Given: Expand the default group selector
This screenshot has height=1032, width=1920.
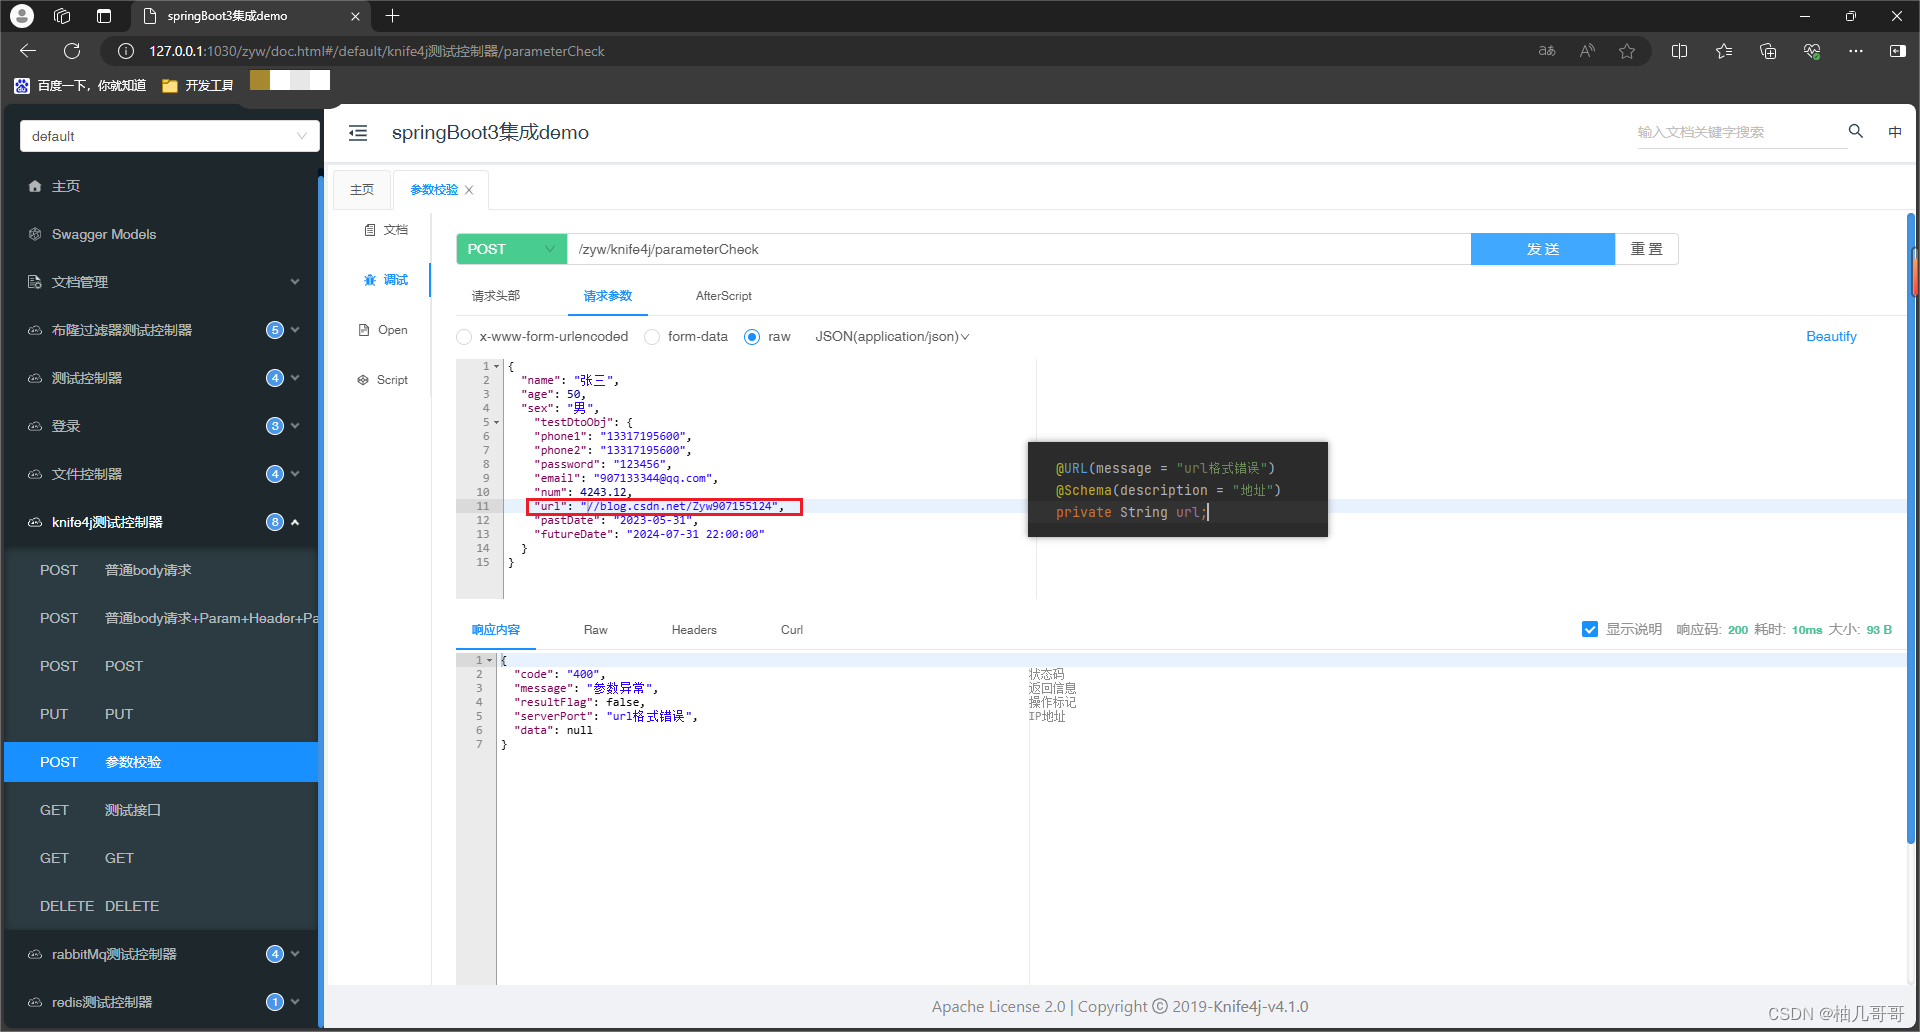Looking at the screenshot, I should point(169,136).
